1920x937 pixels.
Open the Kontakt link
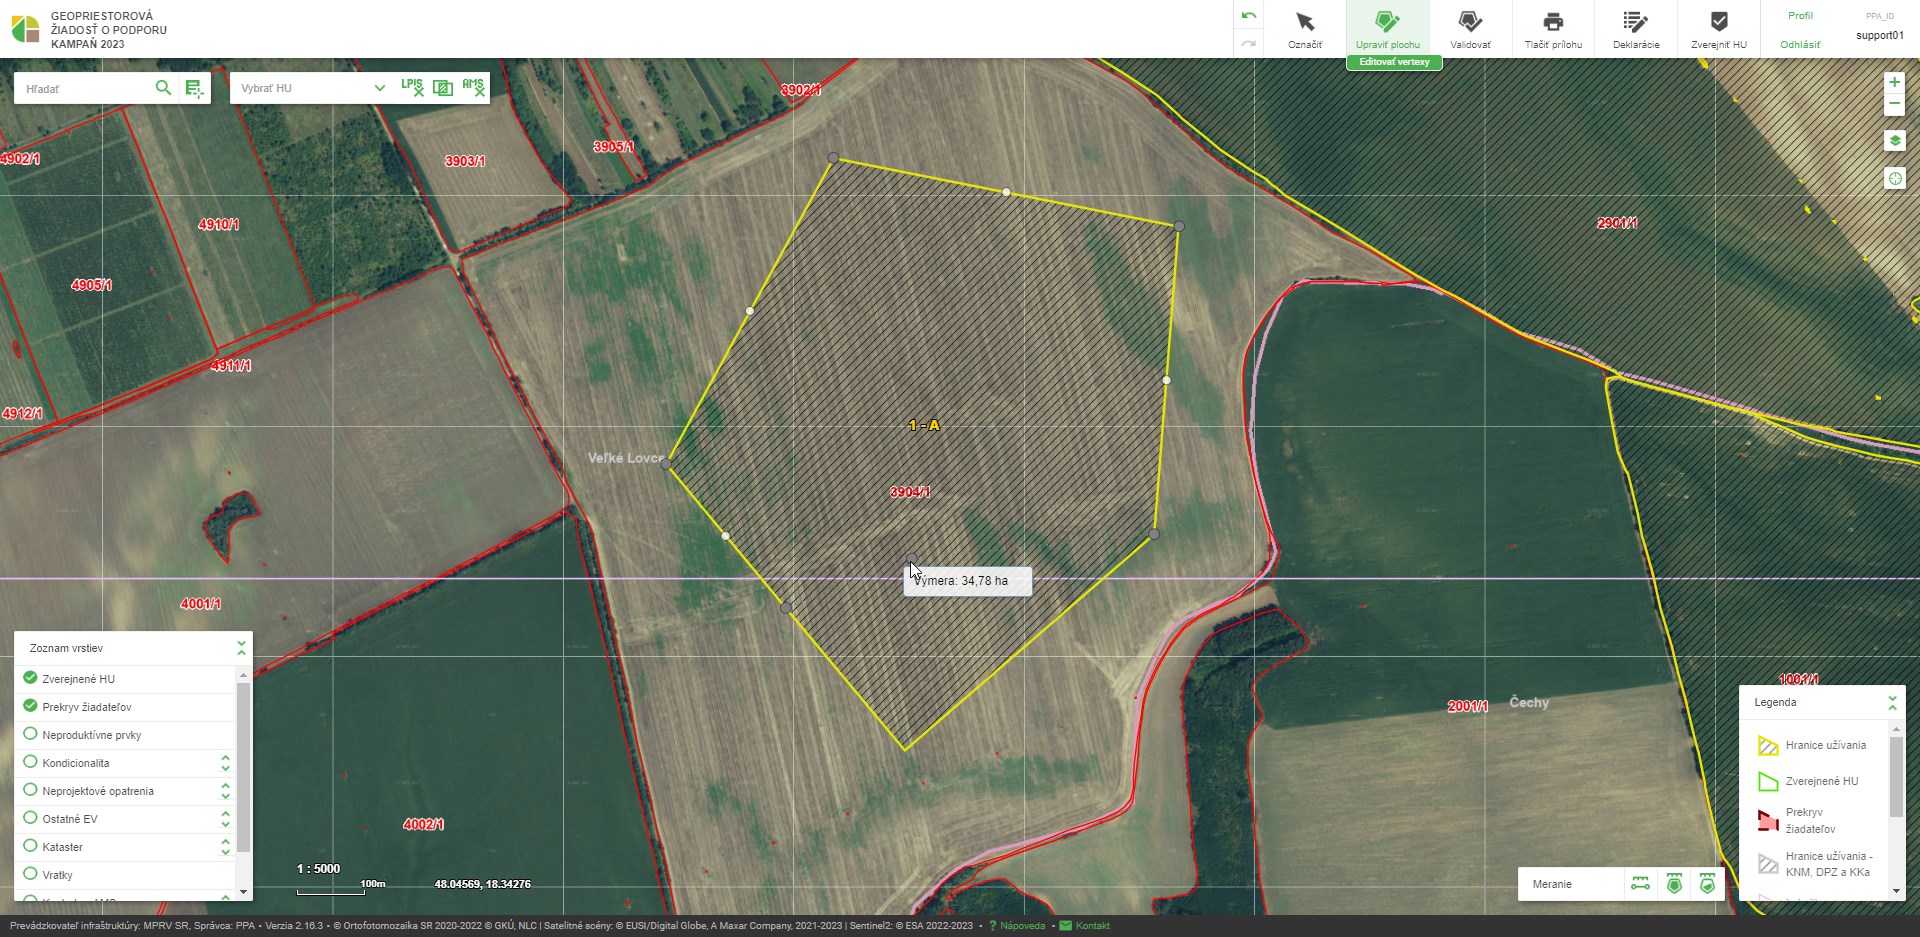[1085, 926]
